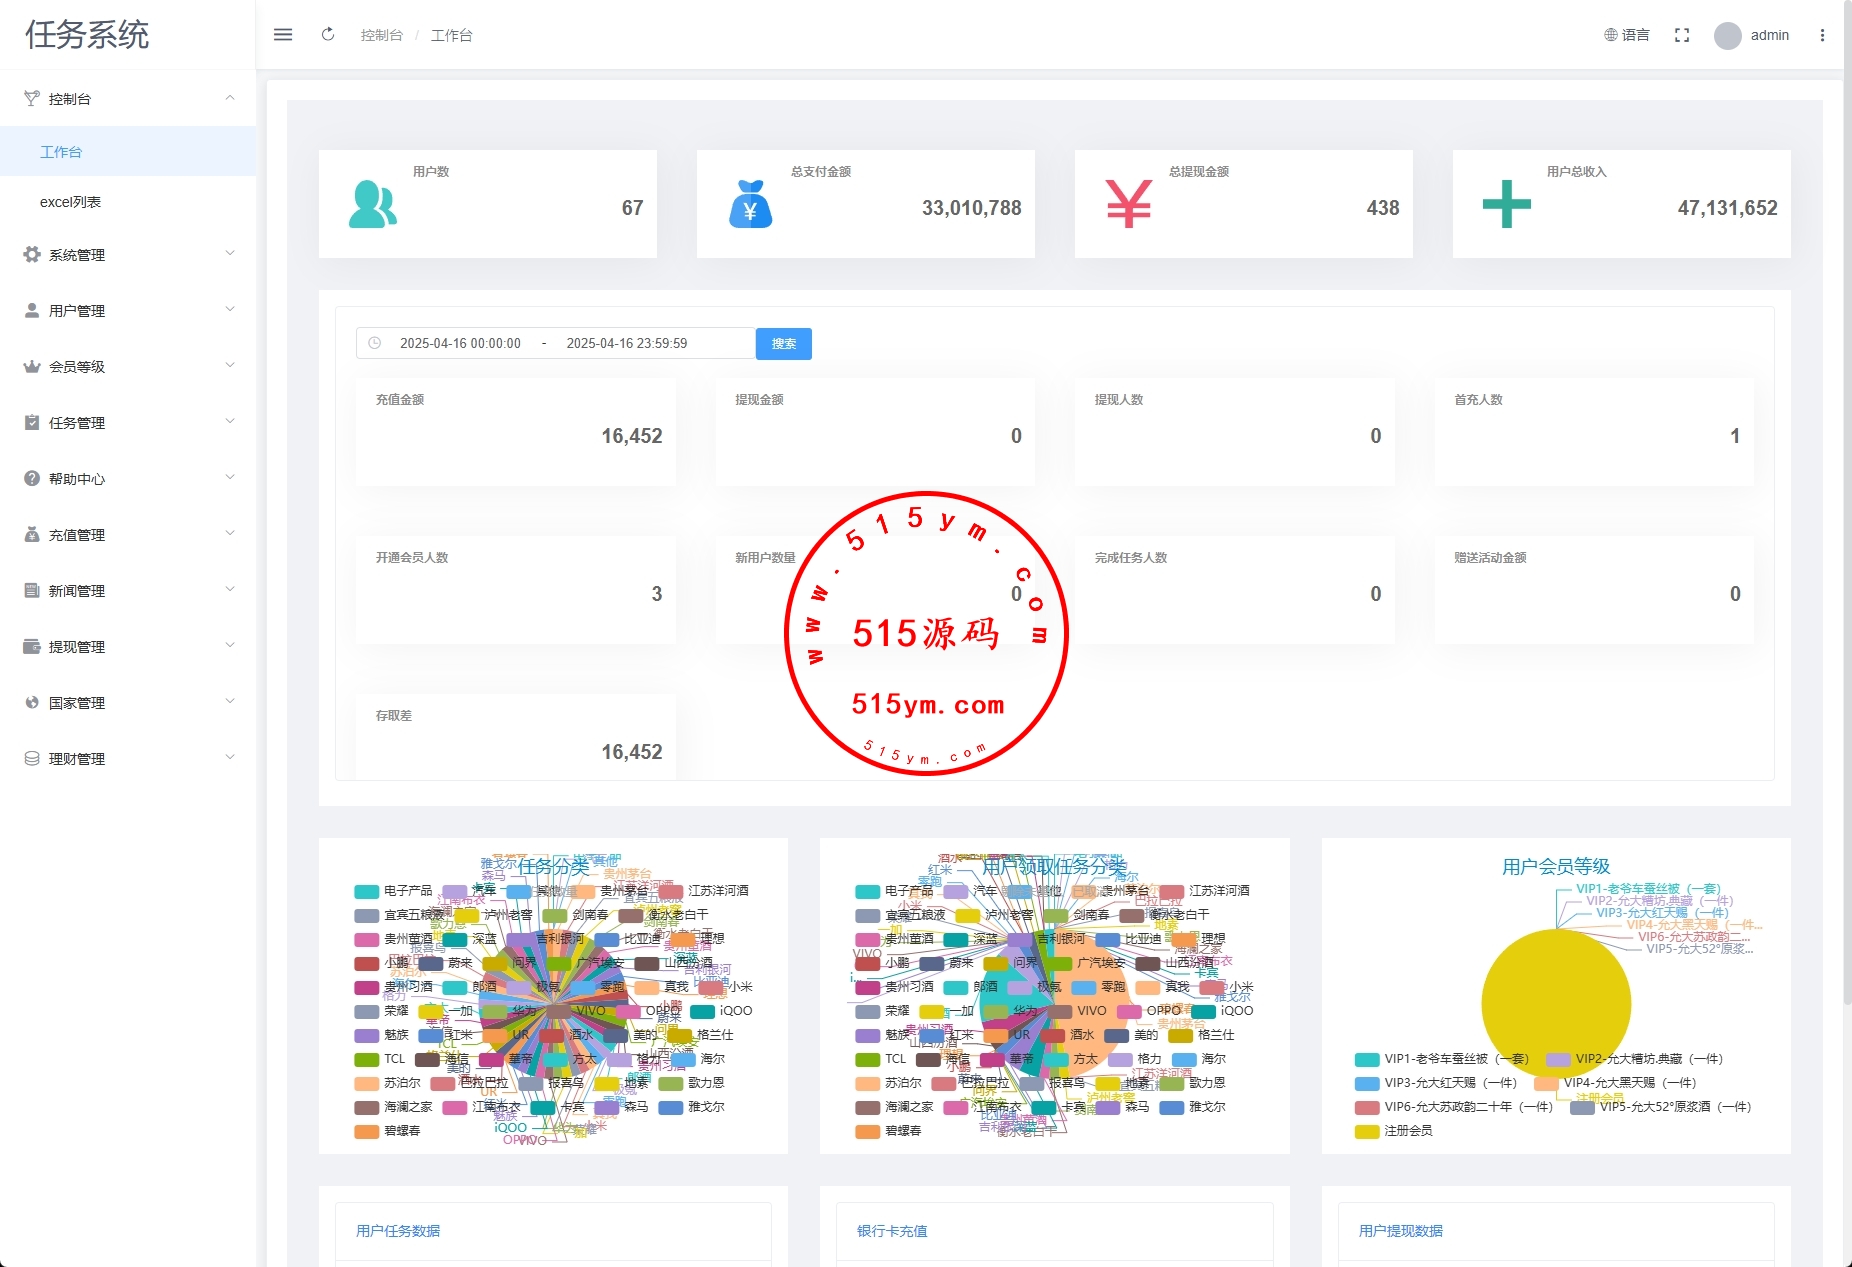Click the blue 搜索 button
Image resolution: width=1852 pixels, height=1267 pixels.
783,344
